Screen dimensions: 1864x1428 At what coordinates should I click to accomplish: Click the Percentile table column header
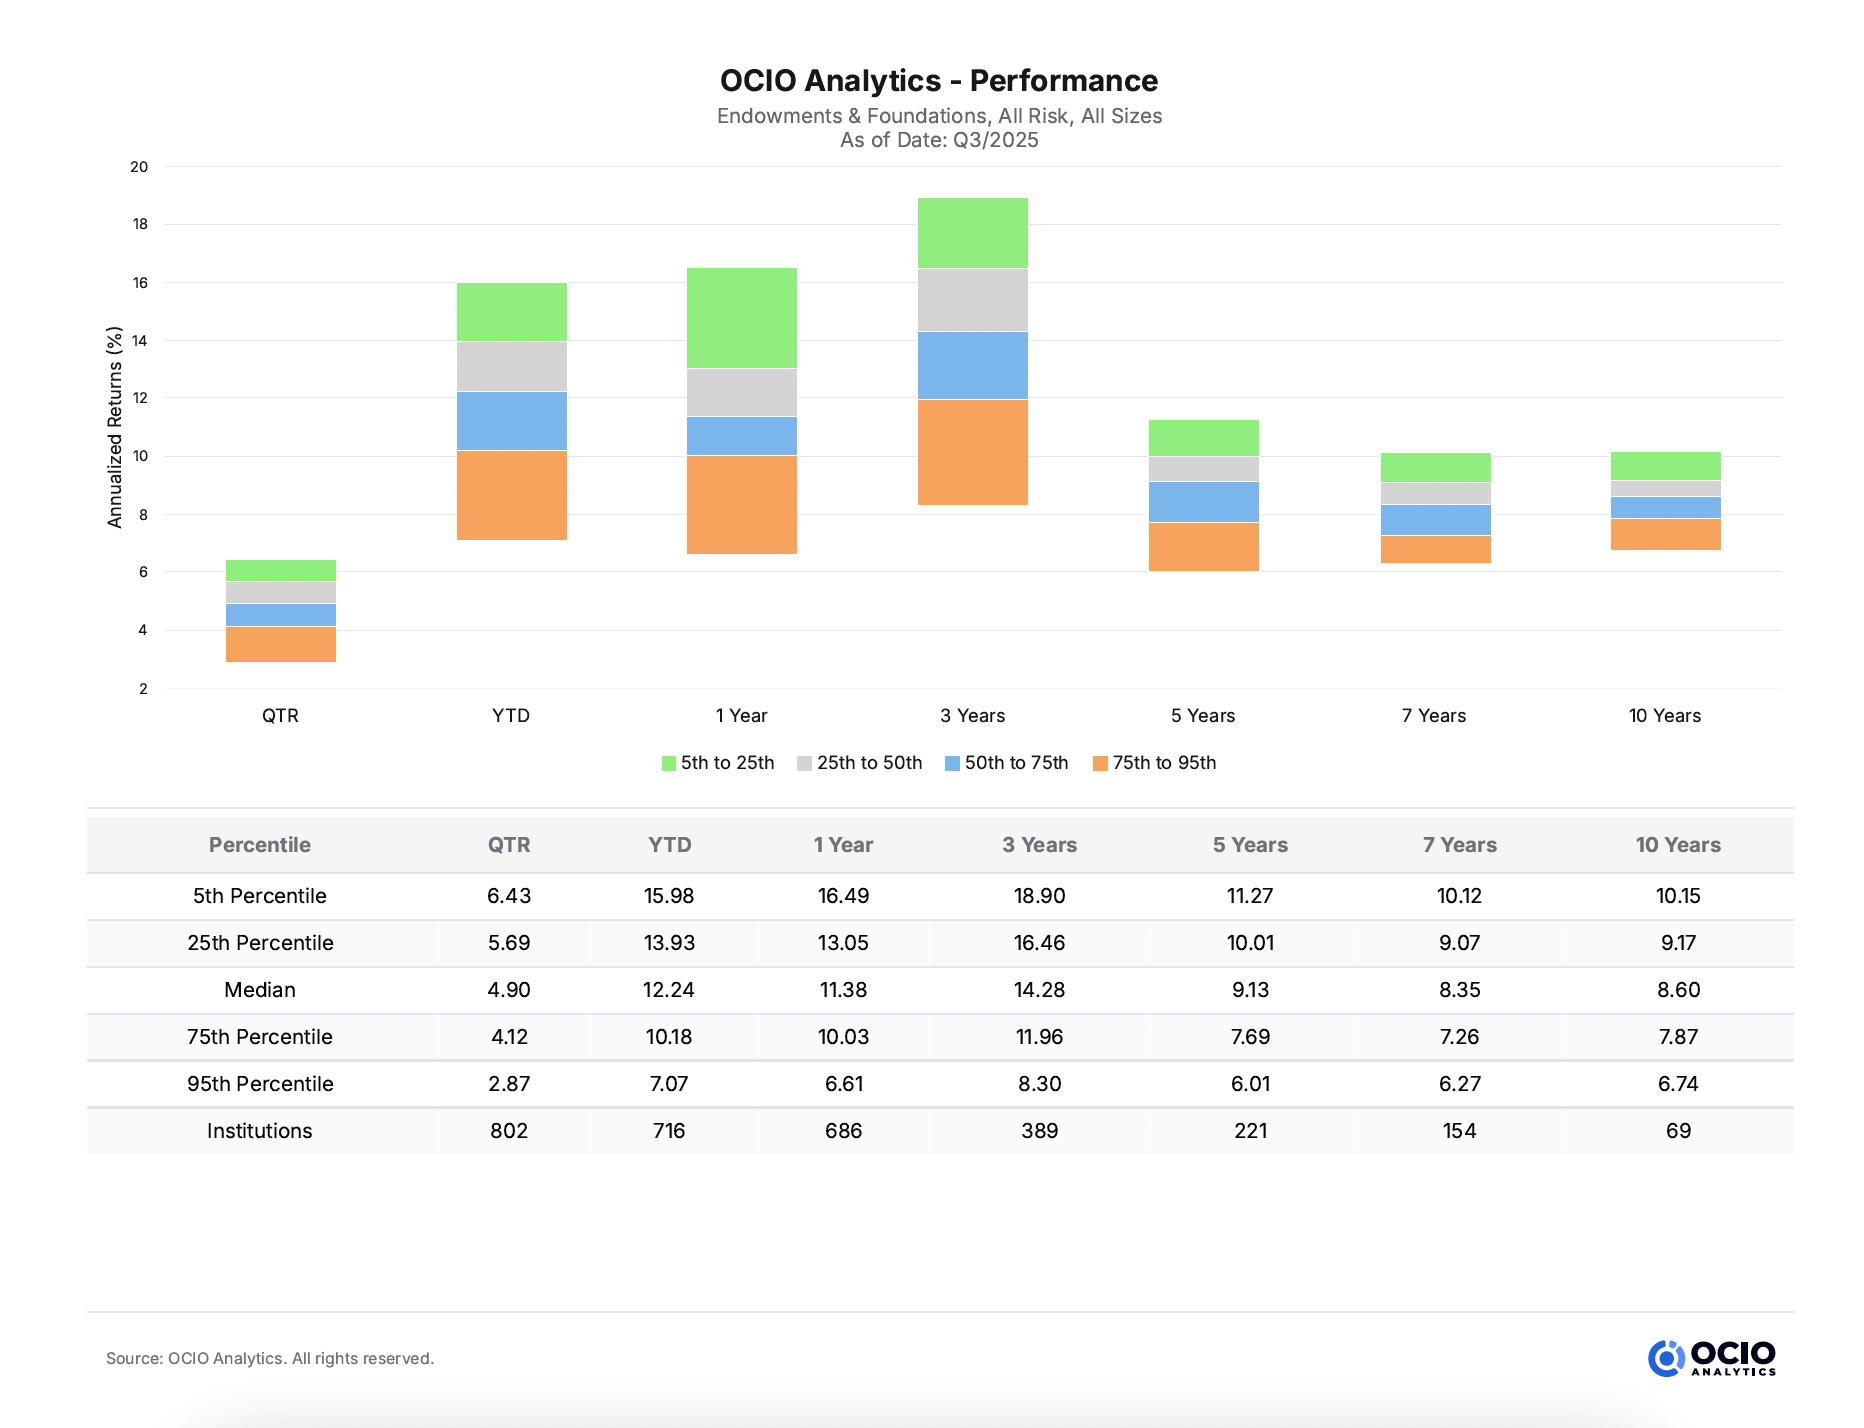click(259, 845)
